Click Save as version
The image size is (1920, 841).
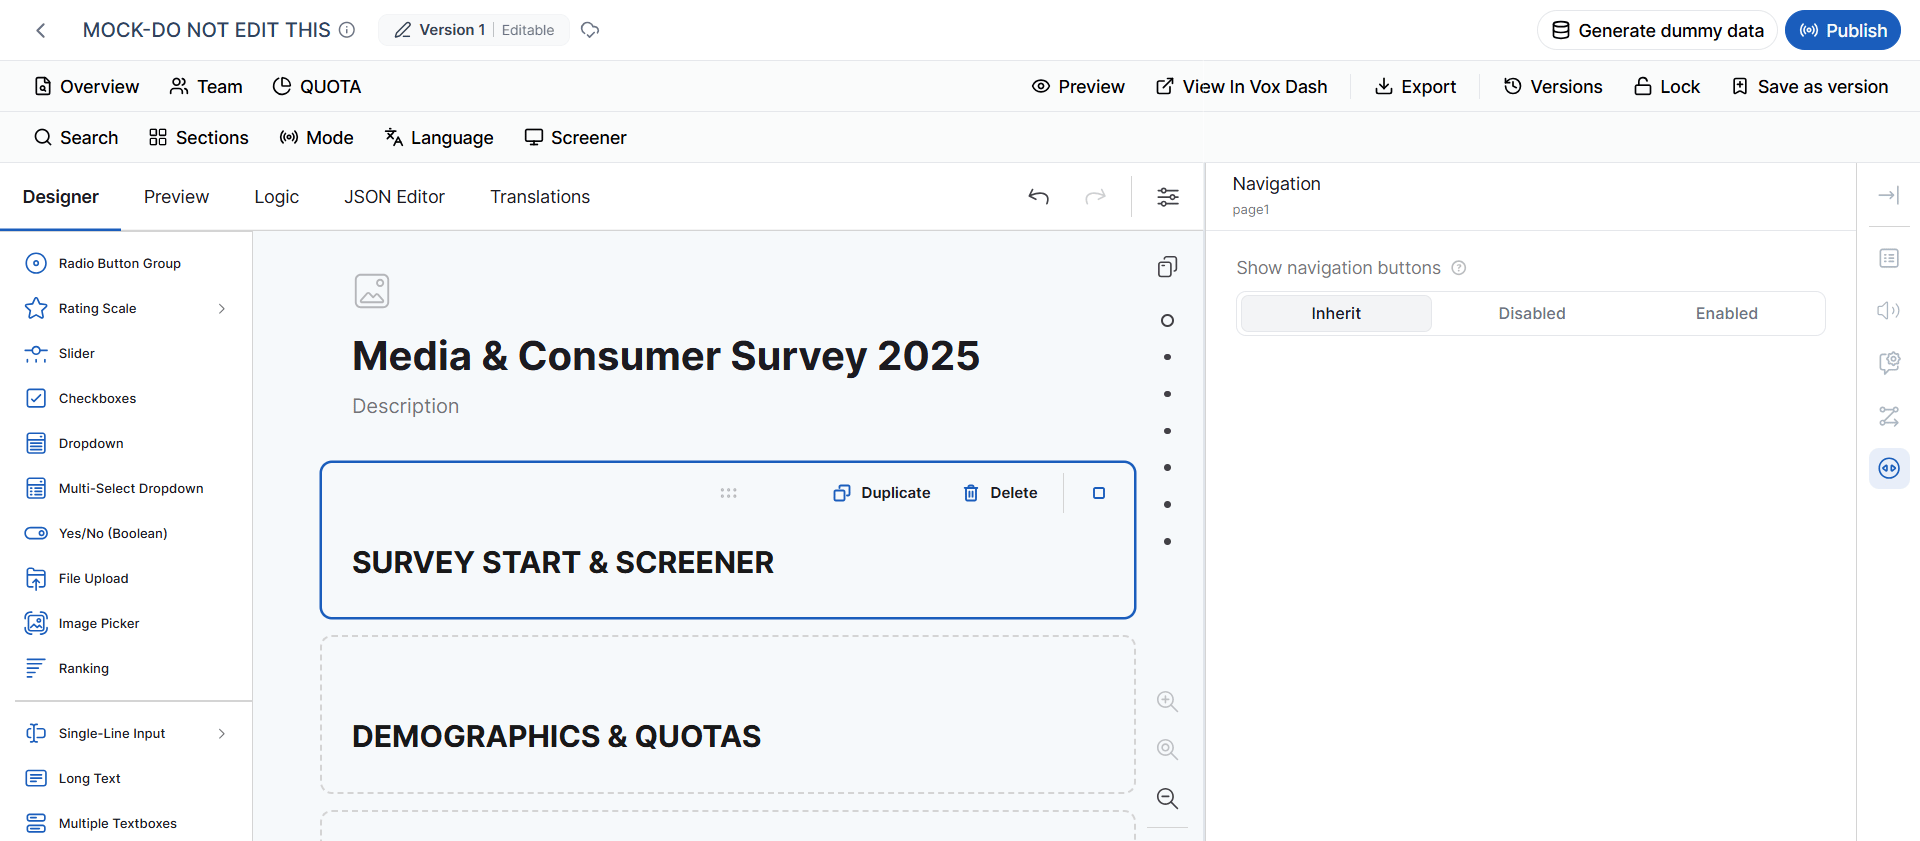point(1810,87)
